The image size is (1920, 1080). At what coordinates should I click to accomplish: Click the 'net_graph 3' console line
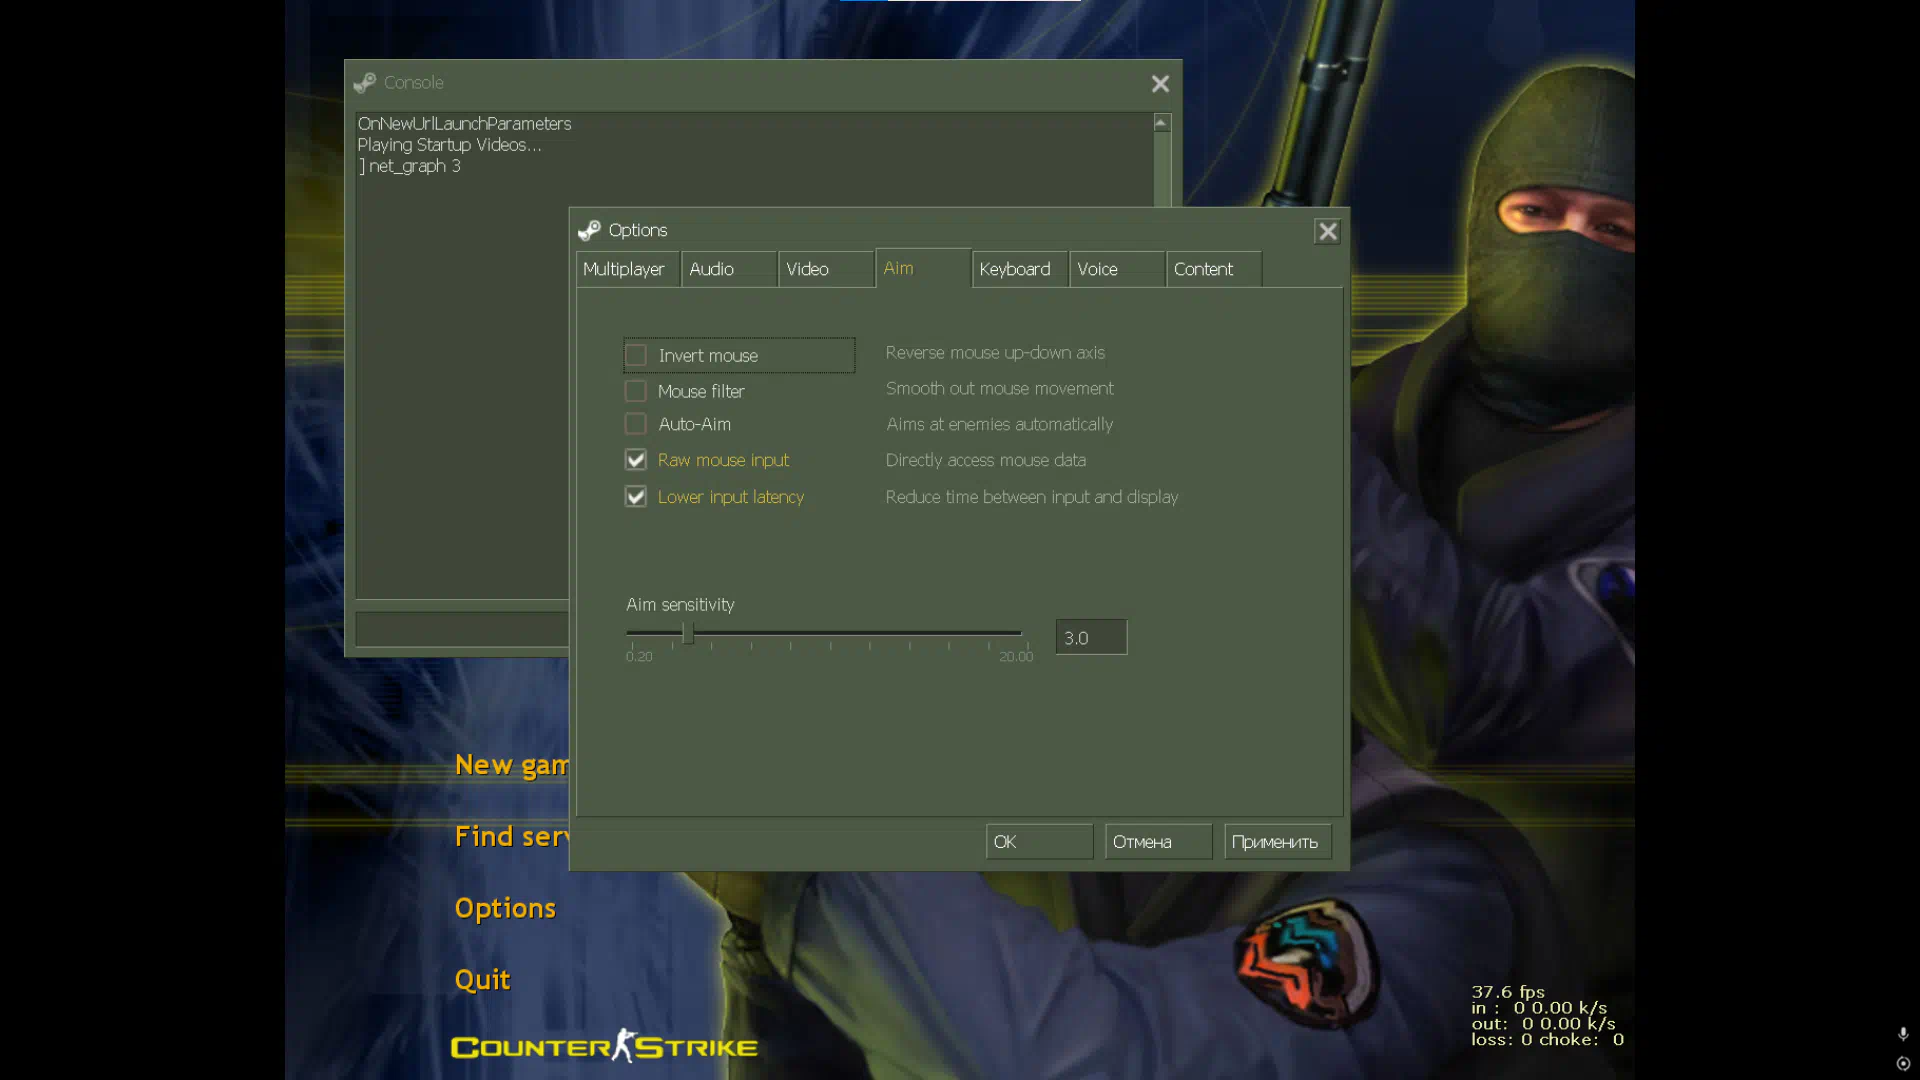(x=414, y=166)
